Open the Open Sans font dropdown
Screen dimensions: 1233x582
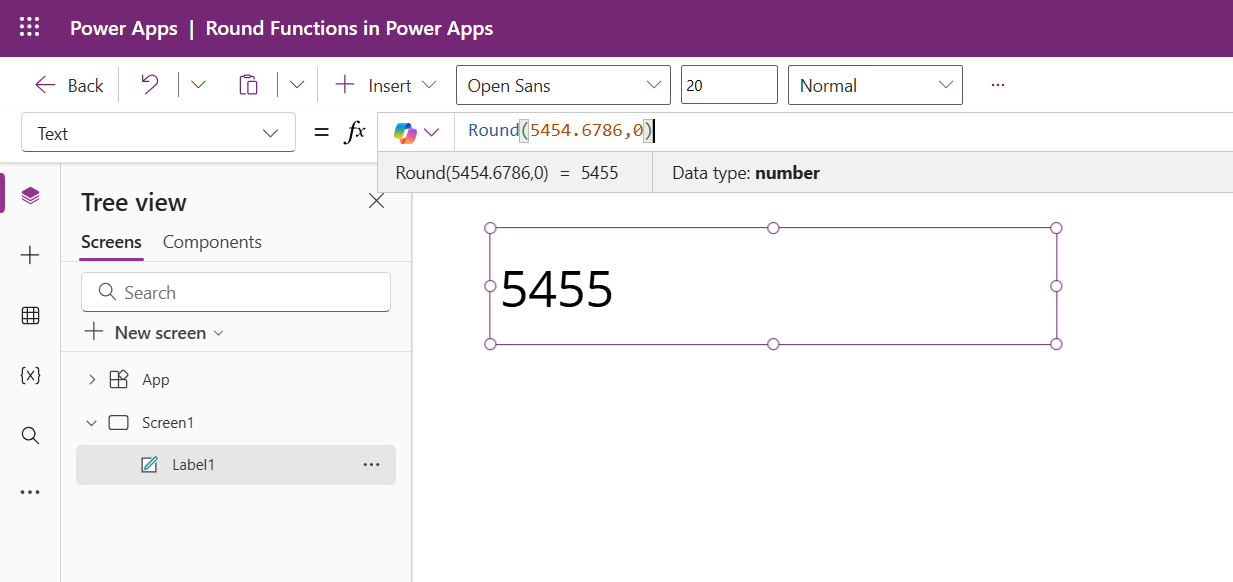(562, 85)
